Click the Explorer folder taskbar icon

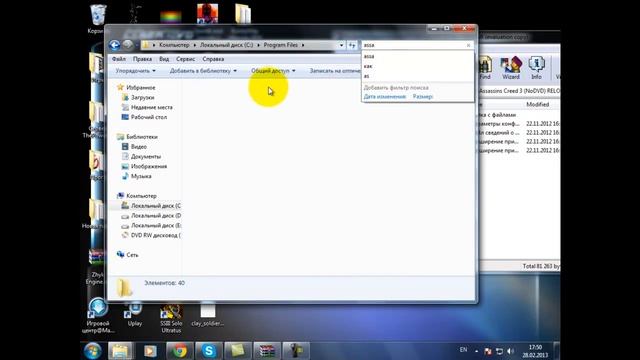pyautogui.click(x=120, y=351)
